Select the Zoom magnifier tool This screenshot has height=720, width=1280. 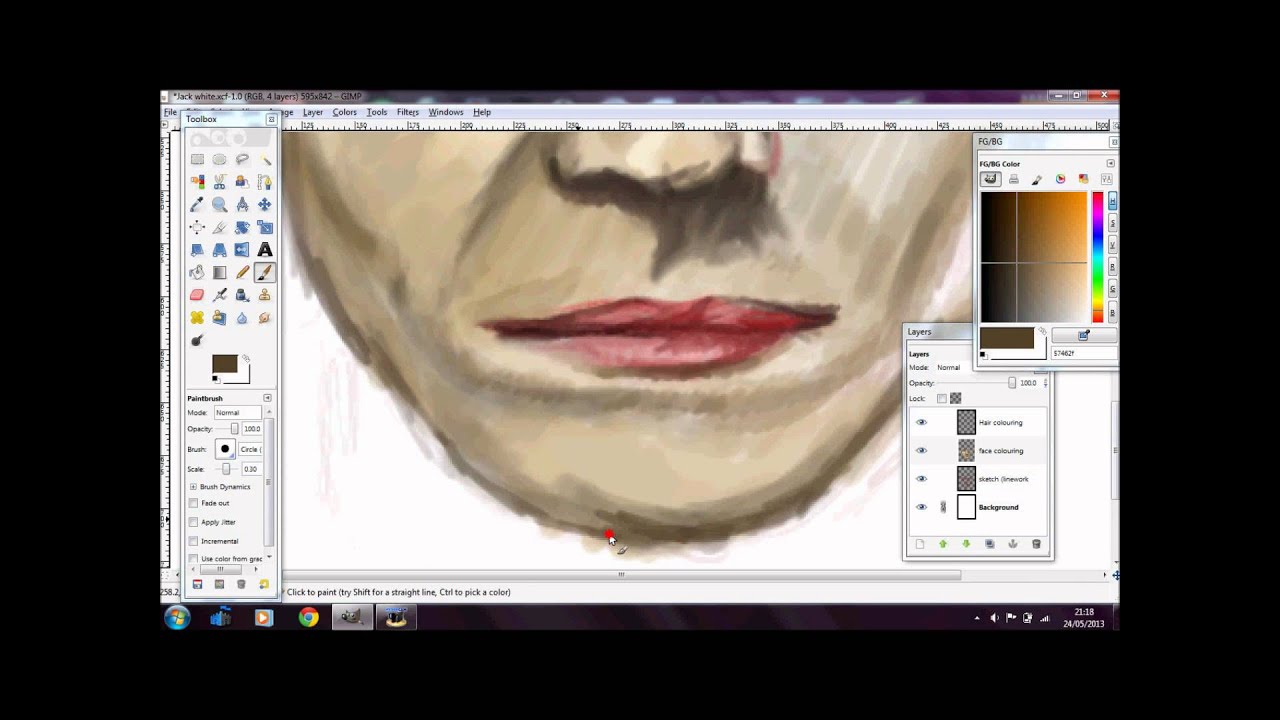click(x=219, y=205)
